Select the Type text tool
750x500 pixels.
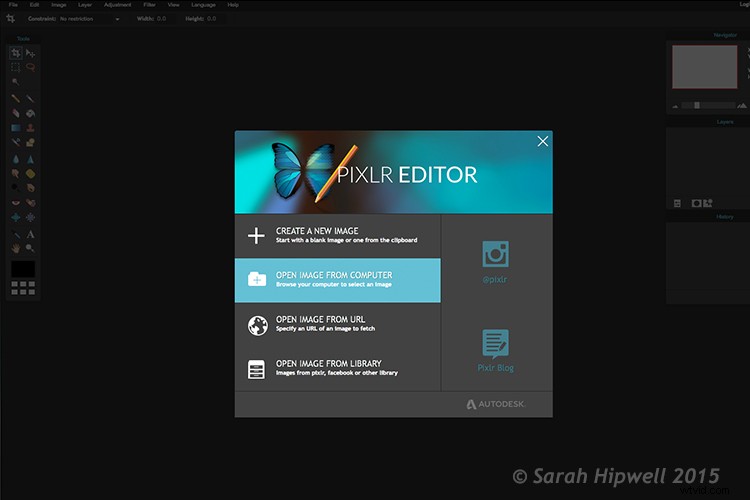[31, 234]
